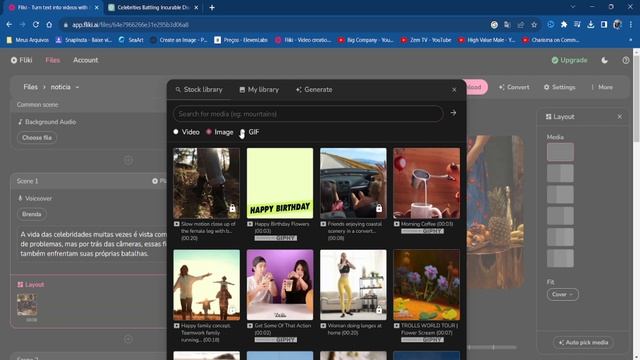Pick the Morning Coffee GIF
The height and width of the screenshot is (360, 640).
(427, 183)
